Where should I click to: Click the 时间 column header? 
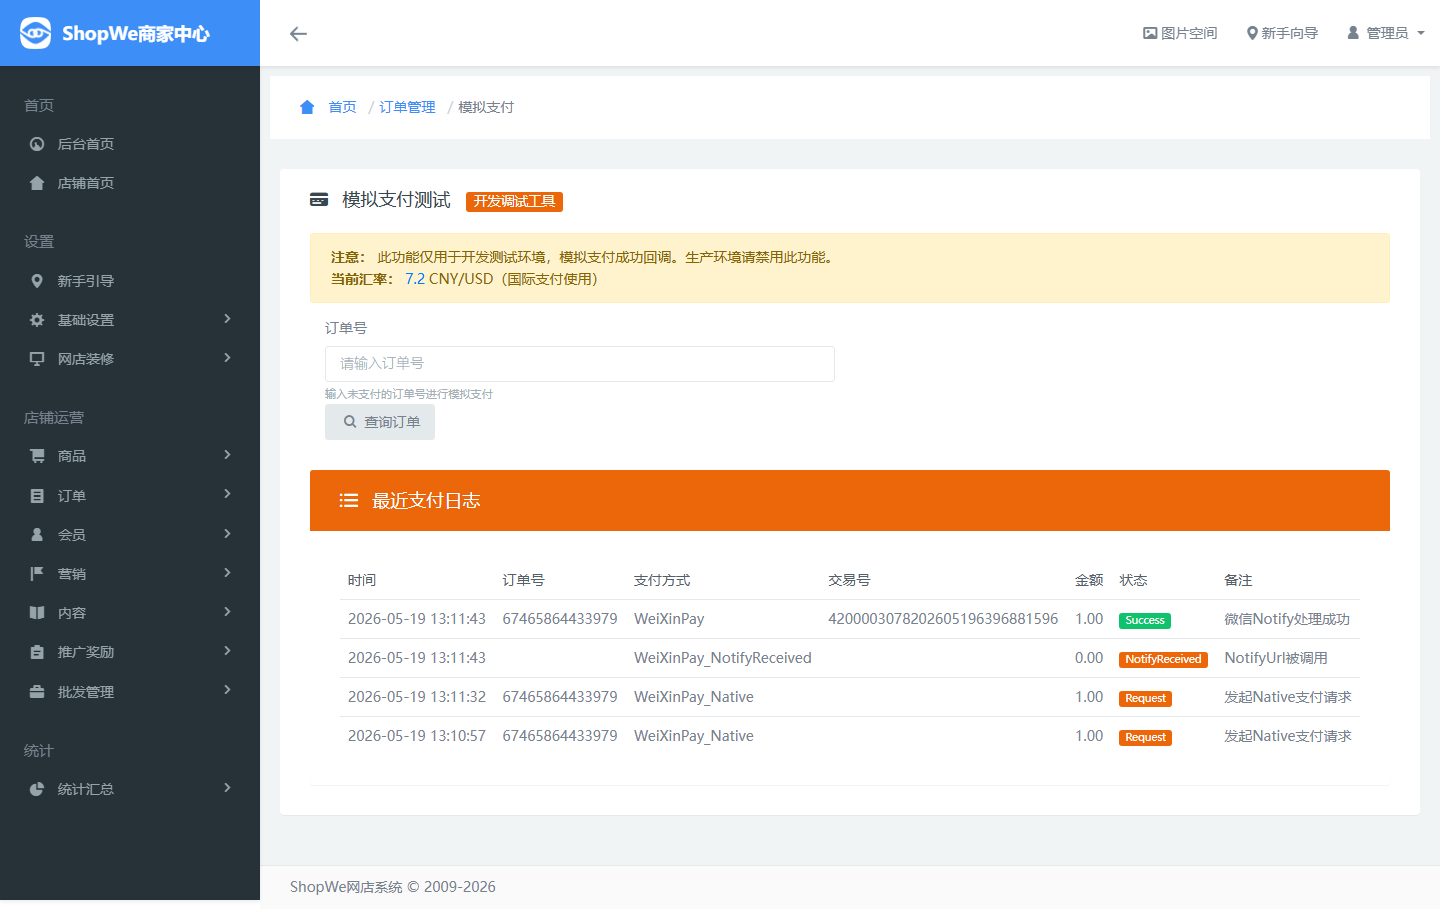pyautogui.click(x=362, y=580)
